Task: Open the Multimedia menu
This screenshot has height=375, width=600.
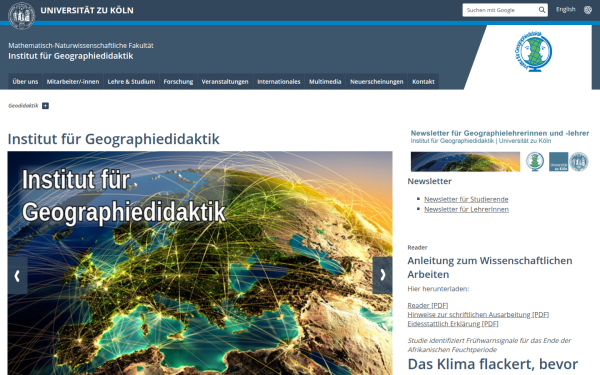Action: pyautogui.click(x=325, y=82)
